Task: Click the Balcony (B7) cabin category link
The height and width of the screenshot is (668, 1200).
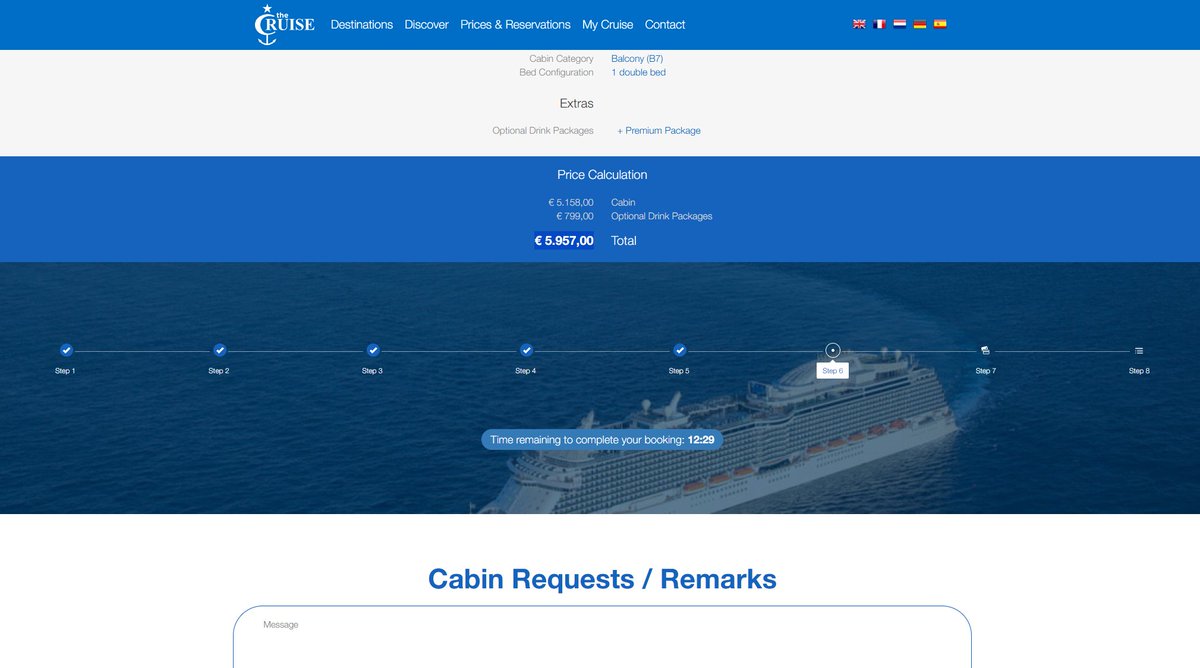Action: (x=637, y=59)
